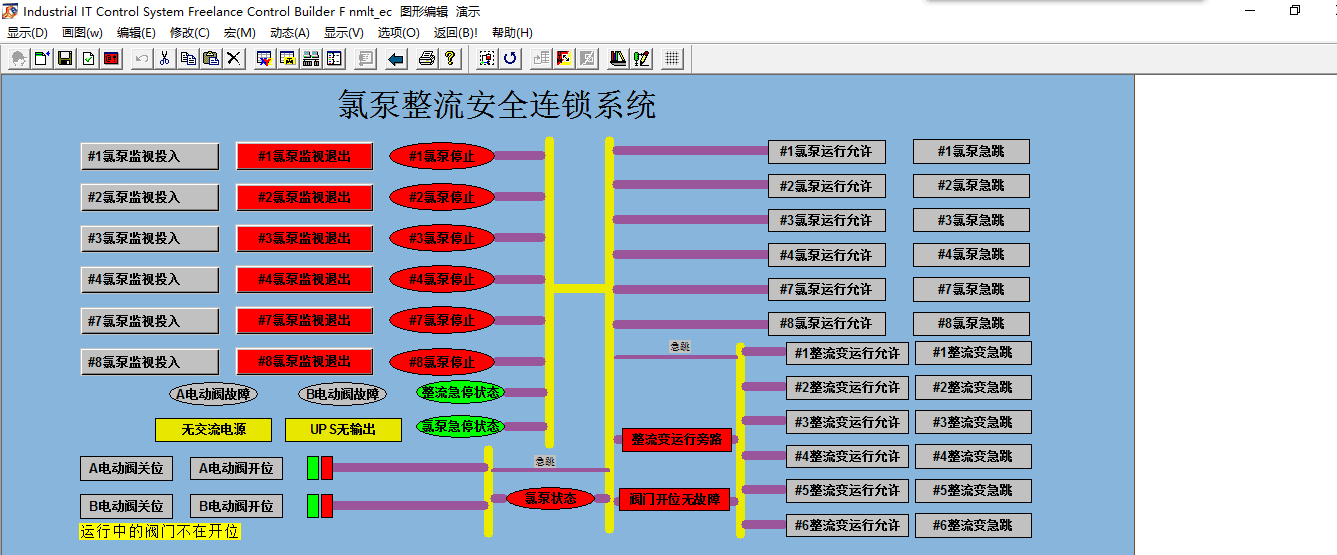Select the red #1氯泵停止 ellipse

[x=442, y=155]
